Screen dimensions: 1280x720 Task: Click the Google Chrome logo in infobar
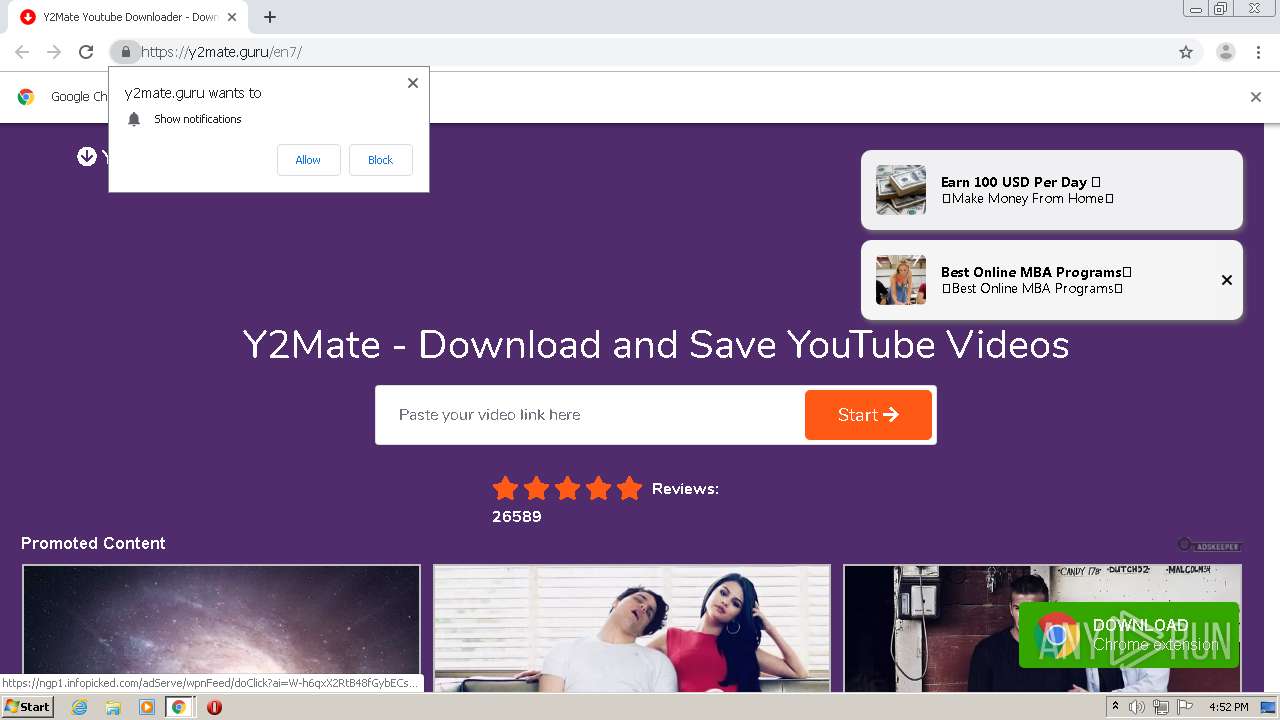click(26, 97)
